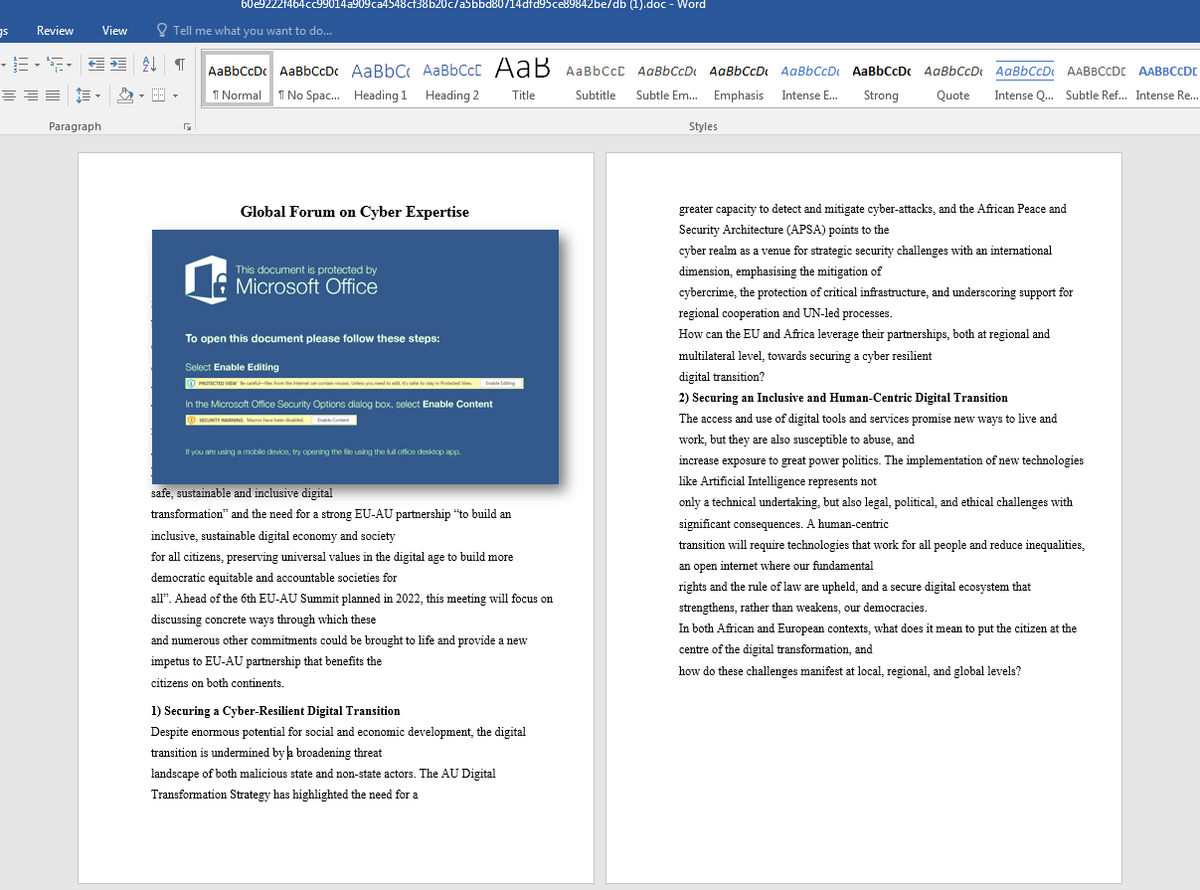The image size is (1200, 890).
Task: Toggle Show/Hide paragraph marks
Action: coord(180,65)
